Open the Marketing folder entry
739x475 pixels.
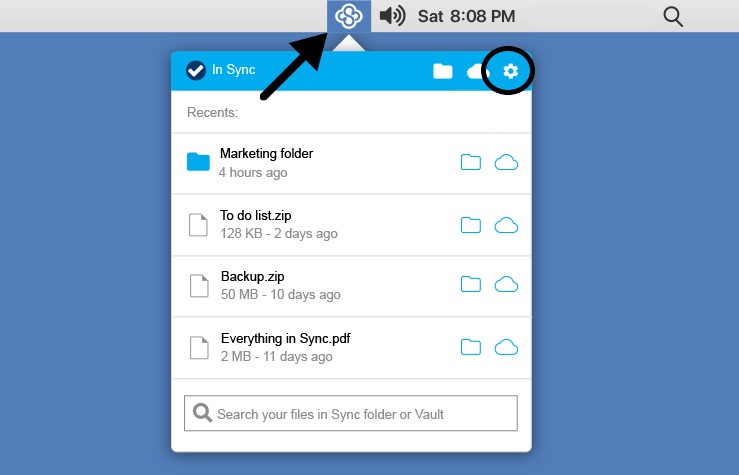coord(266,154)
